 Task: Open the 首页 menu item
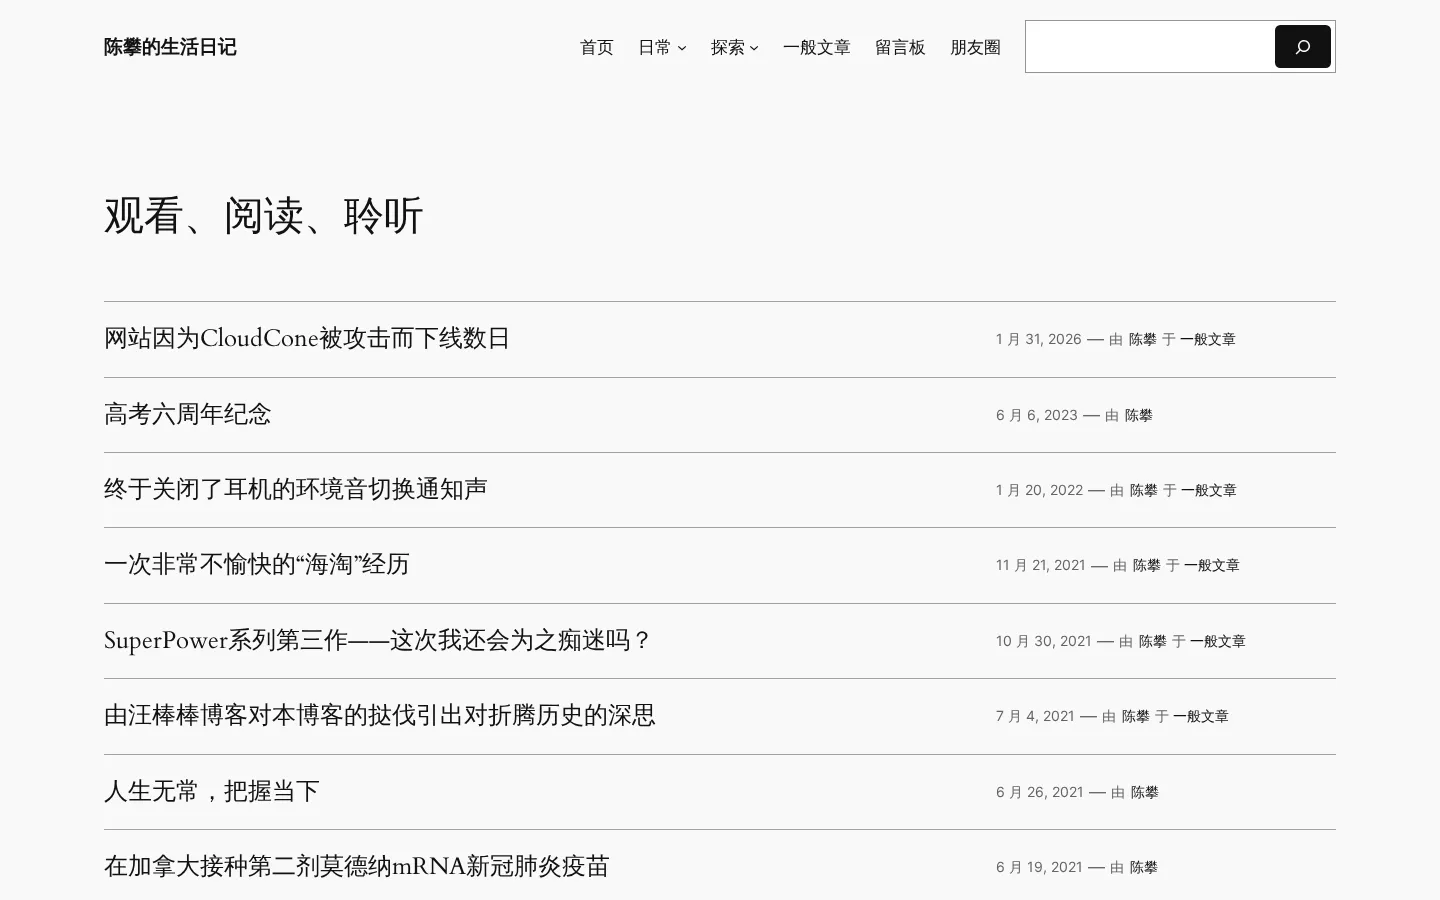click(x=597, y=47)
